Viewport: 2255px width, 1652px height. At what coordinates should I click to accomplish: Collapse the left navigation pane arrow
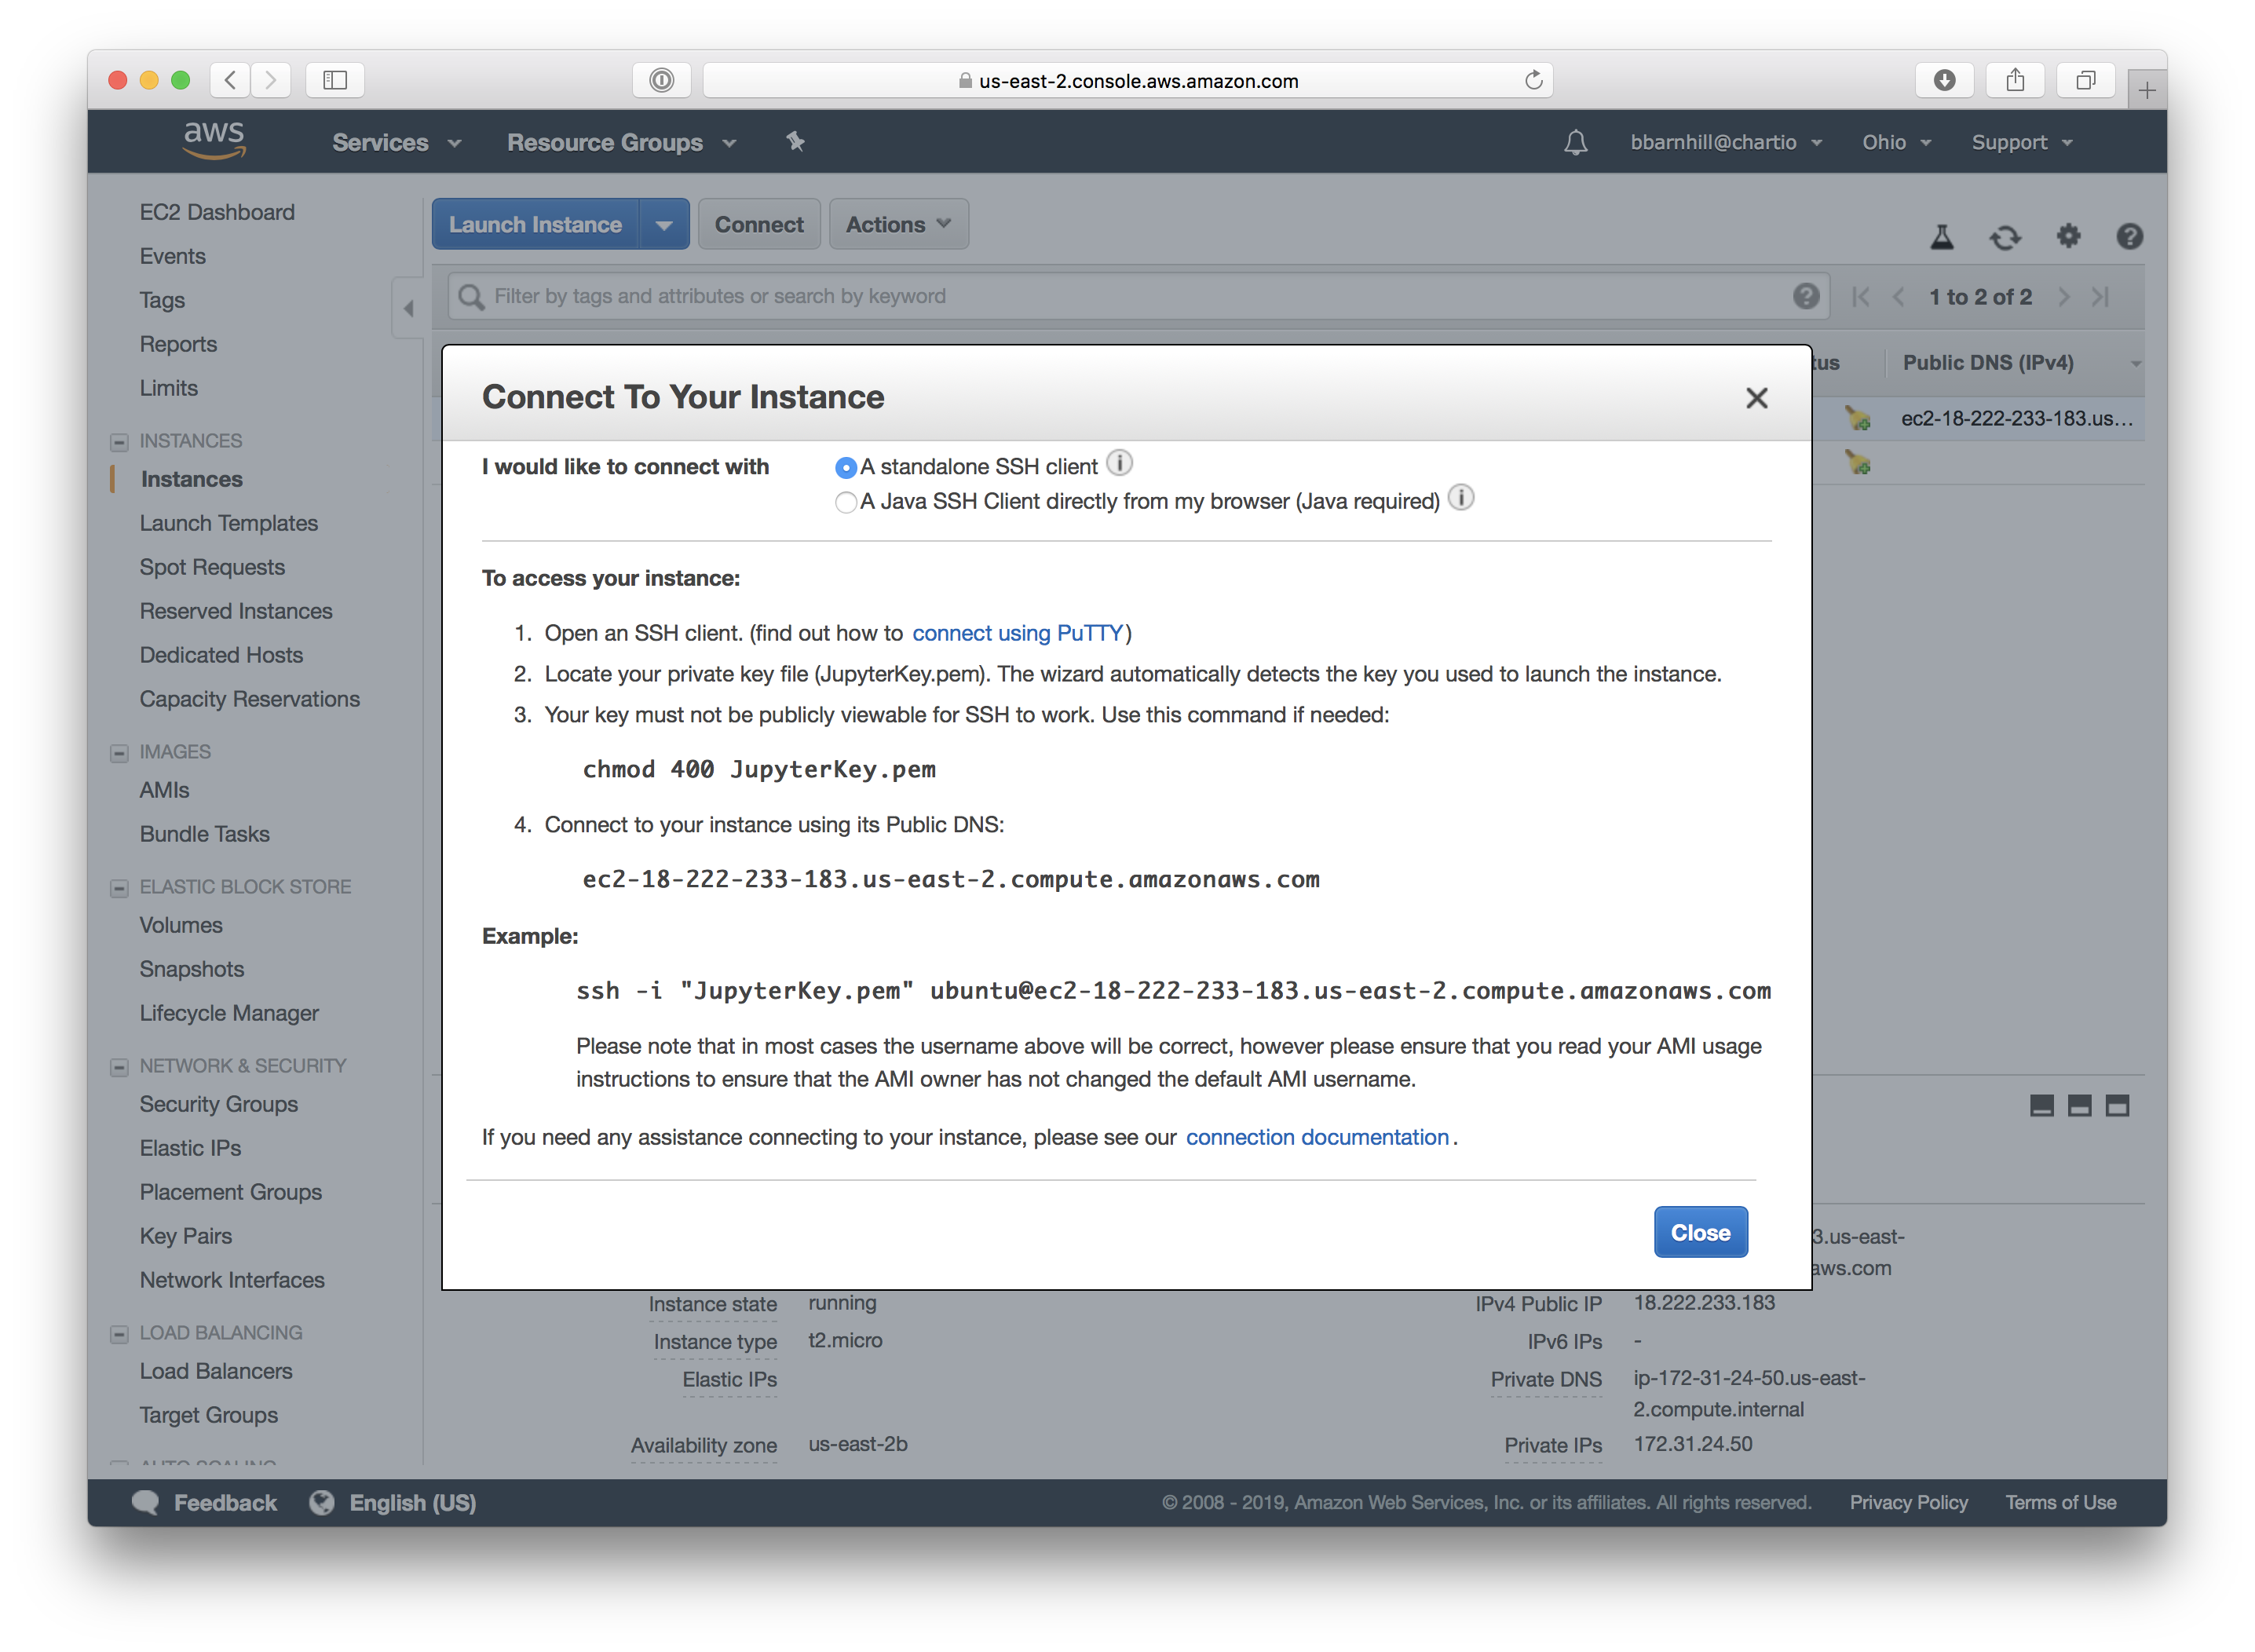pyautogui.click(x=408, y=308)
